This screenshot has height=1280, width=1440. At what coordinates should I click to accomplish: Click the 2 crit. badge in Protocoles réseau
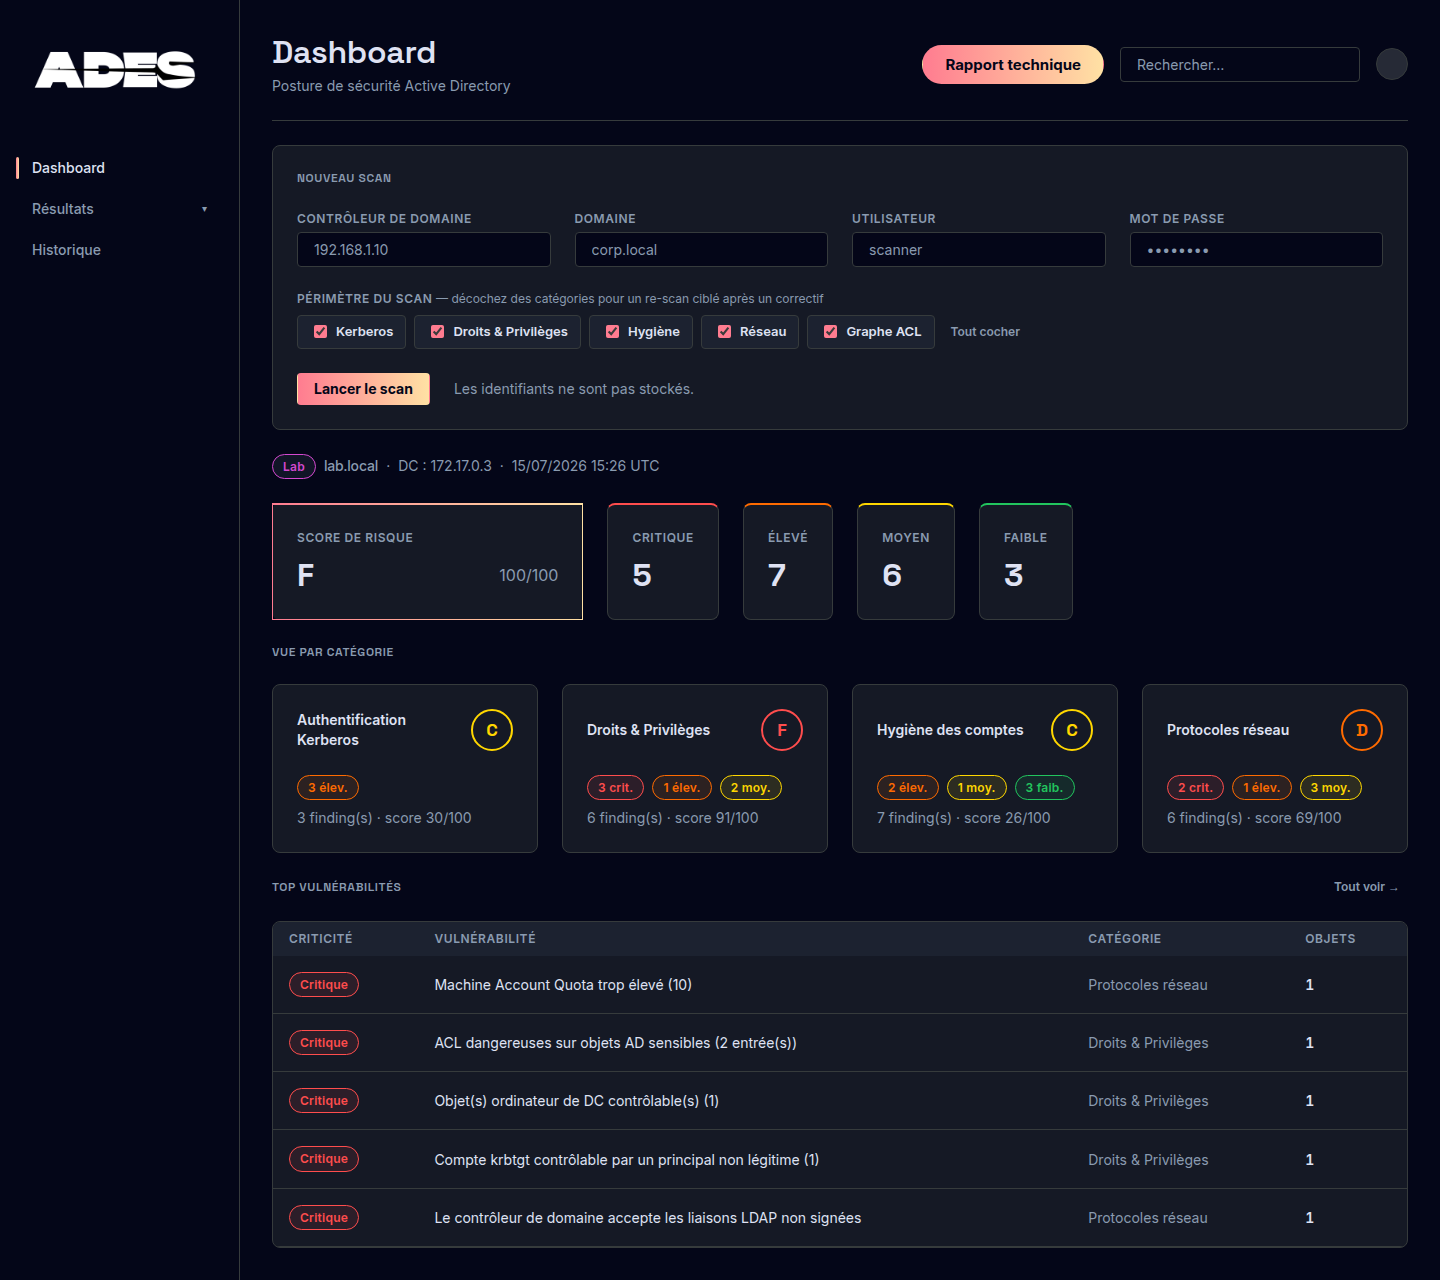click(x=1195, y=788)
